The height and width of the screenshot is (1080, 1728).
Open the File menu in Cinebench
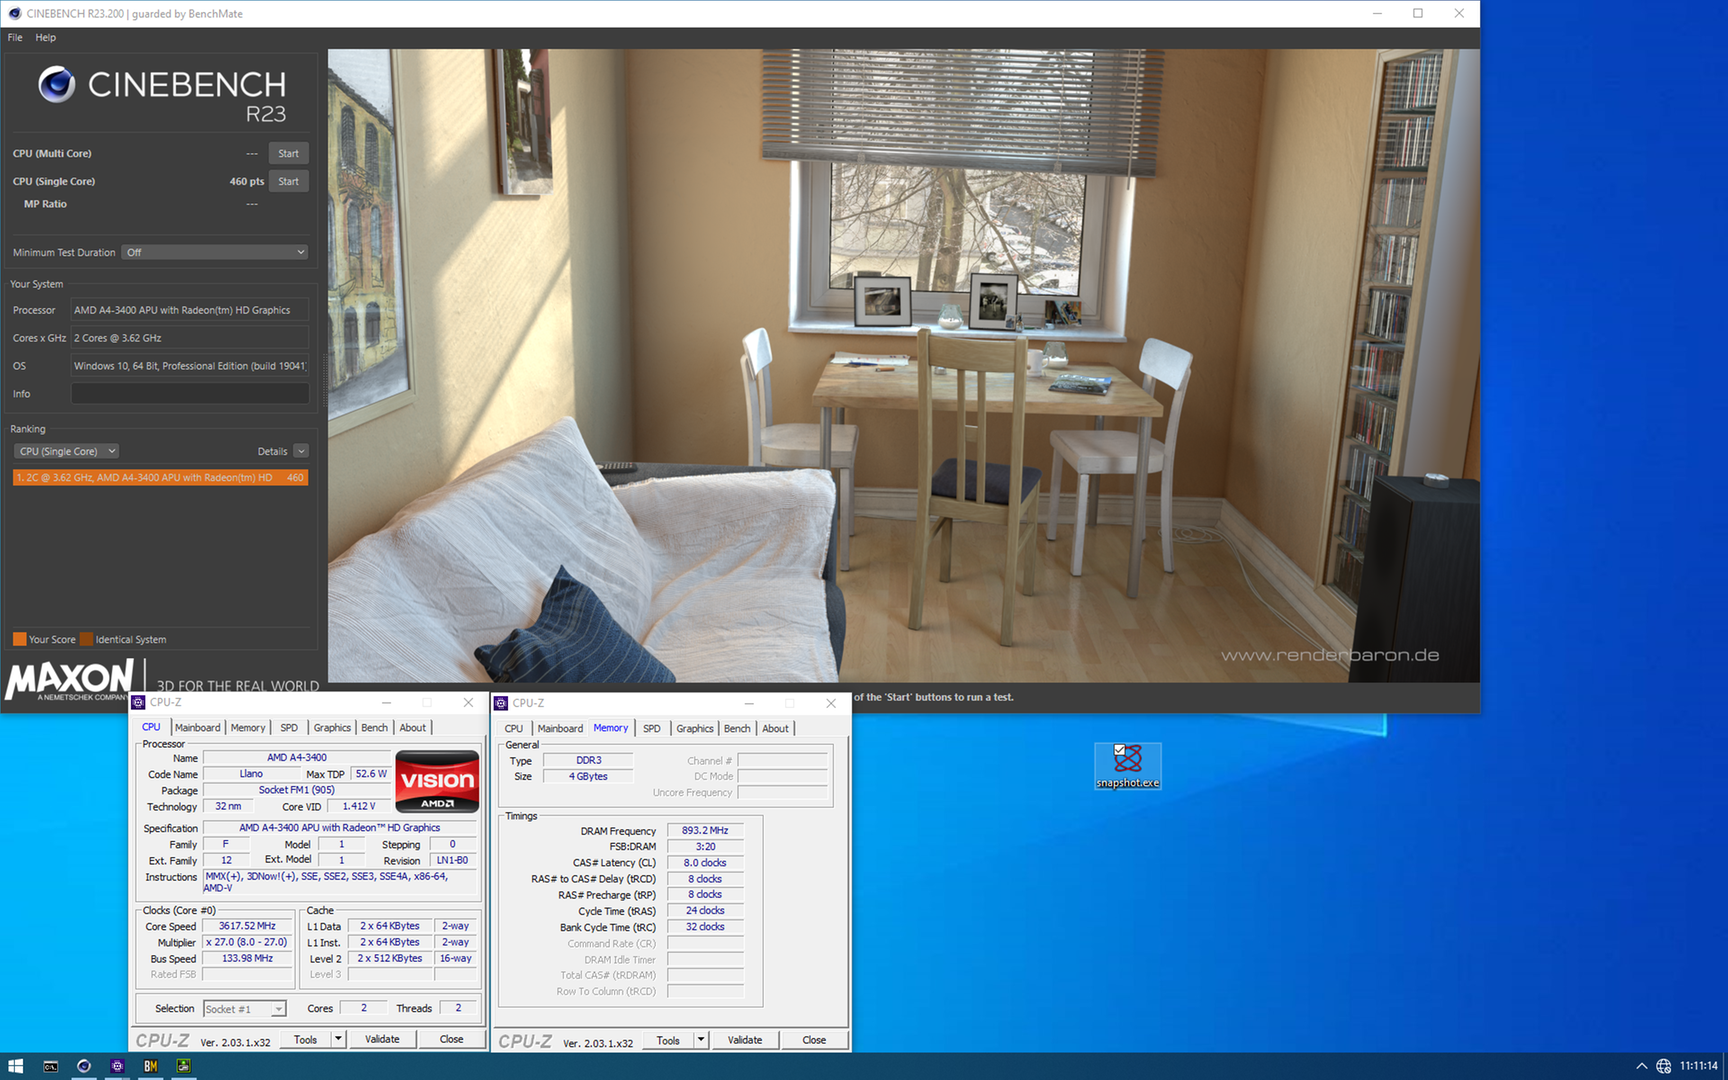15,37
